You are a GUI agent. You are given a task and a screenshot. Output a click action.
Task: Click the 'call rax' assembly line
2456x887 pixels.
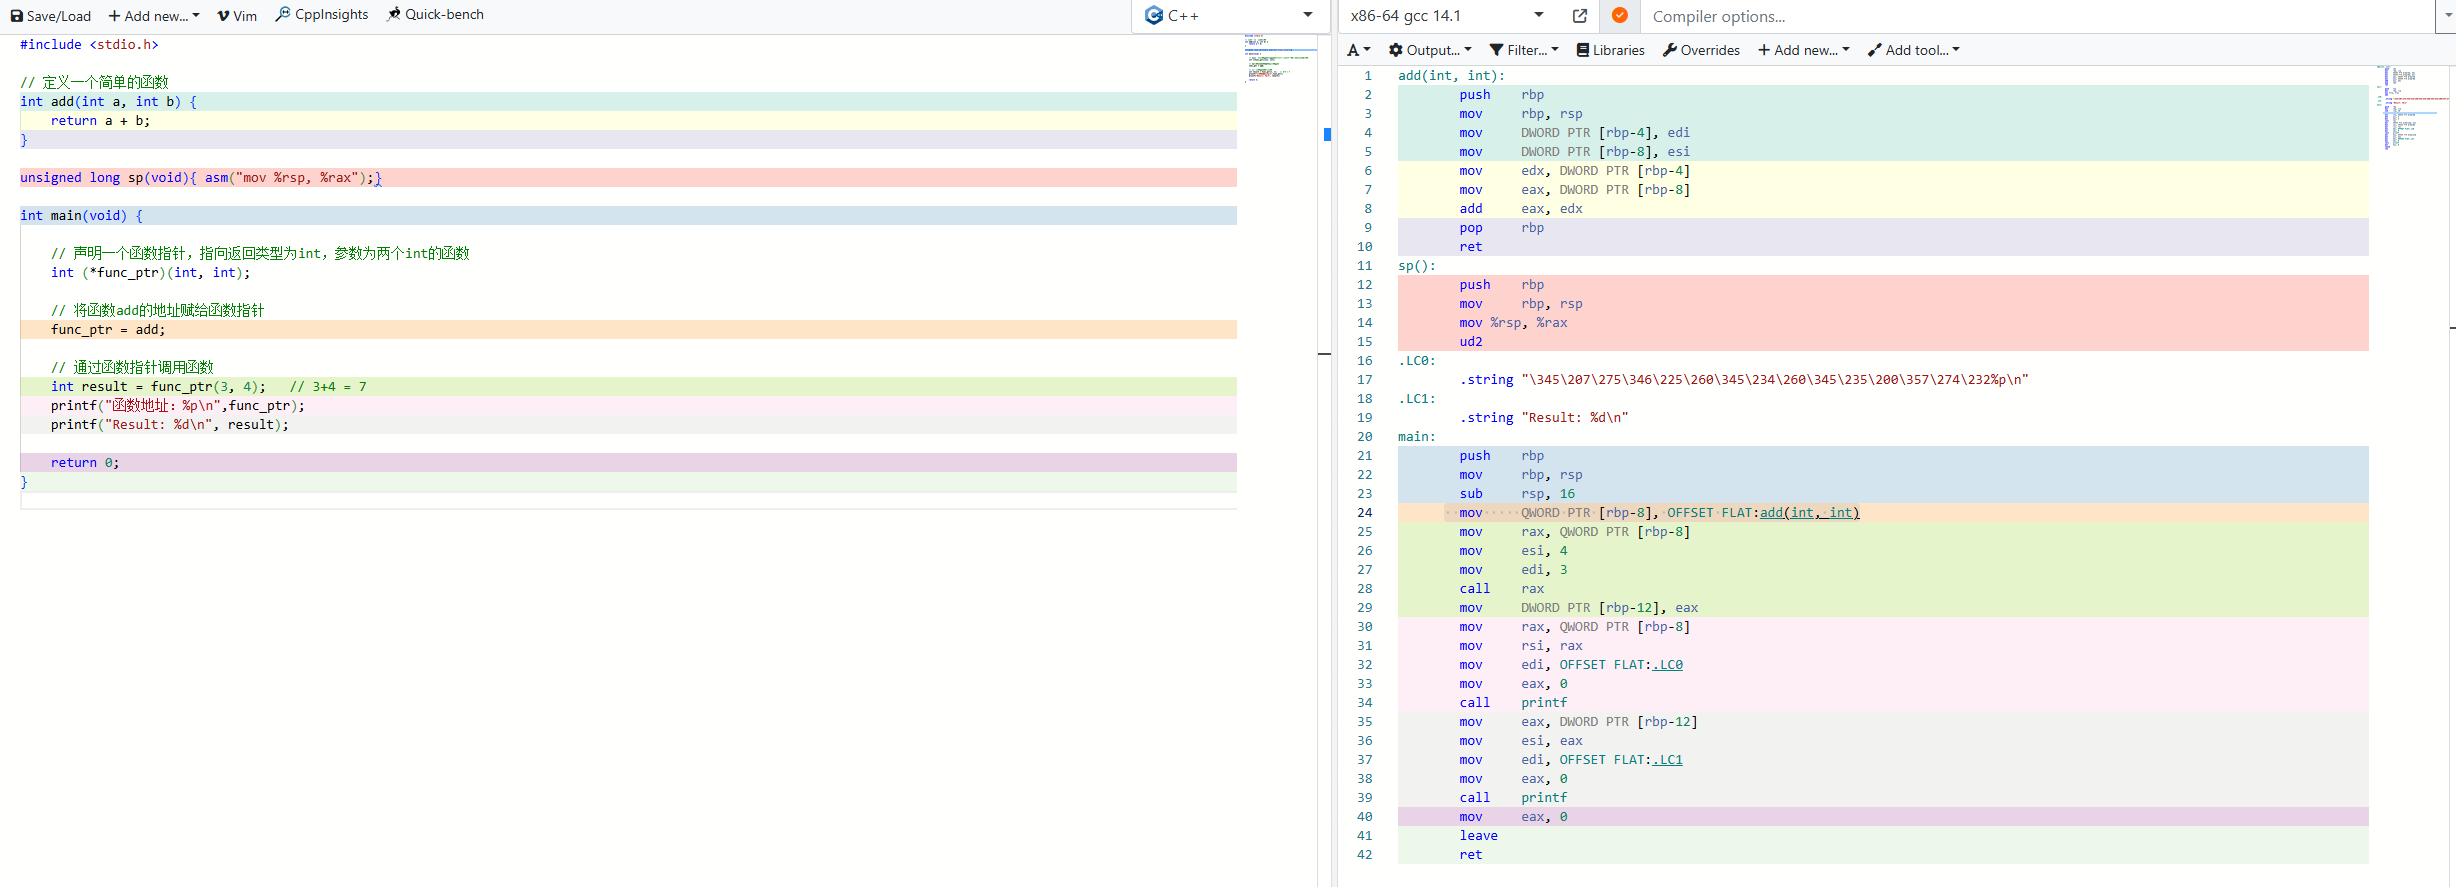(1502, 589)
